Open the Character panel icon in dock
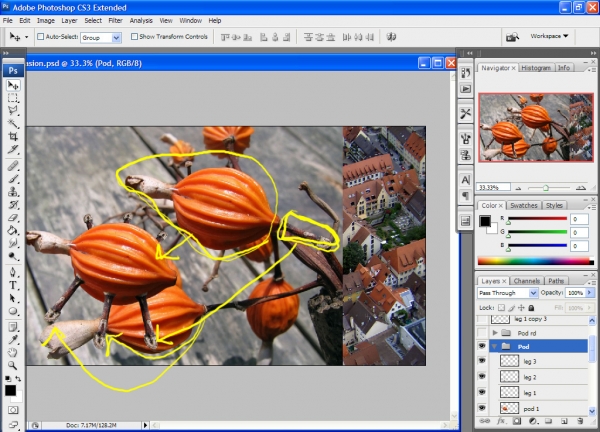The width and height of the screenshot is (600, 432). coord(466,180)
